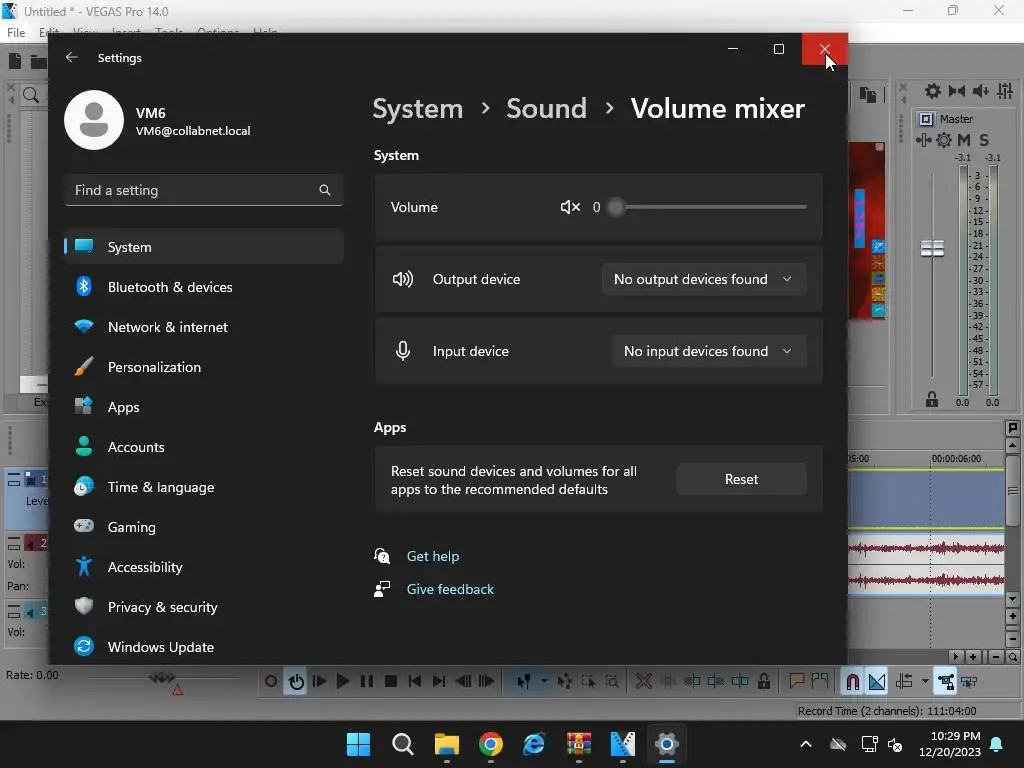Viewport: 1024px width, 768px height.
Task: Open Network & internet settings
Action: tap(204, 327)
